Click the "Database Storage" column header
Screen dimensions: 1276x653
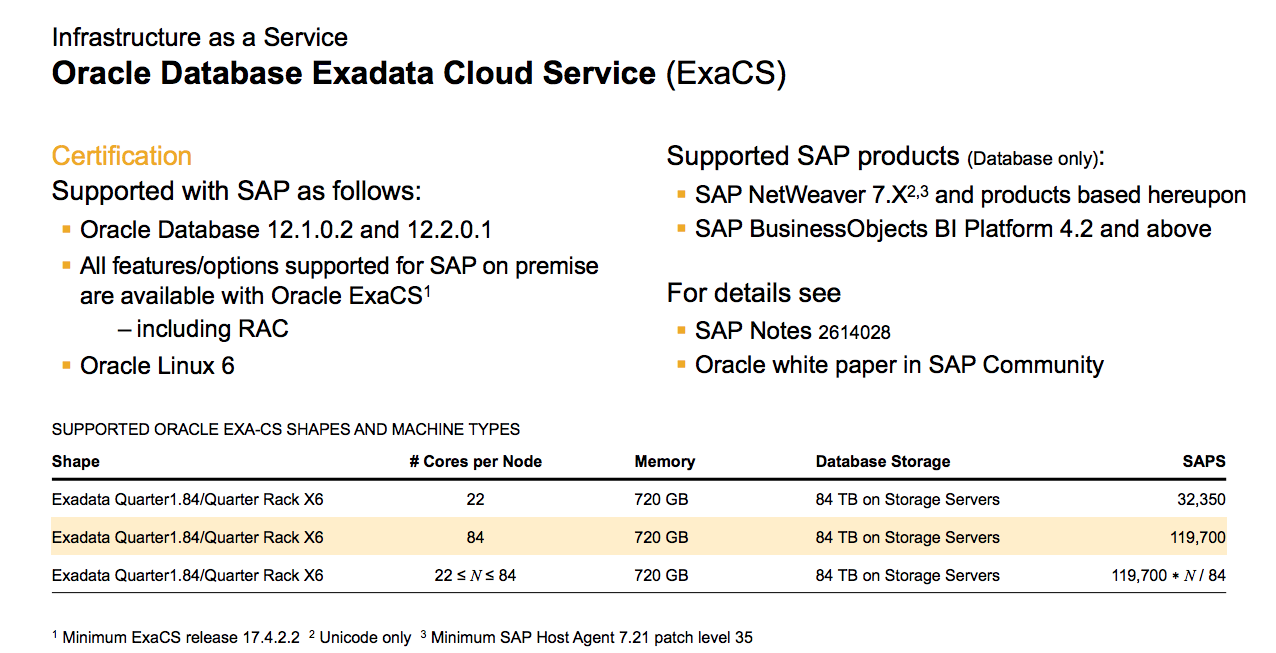[882, 462]
